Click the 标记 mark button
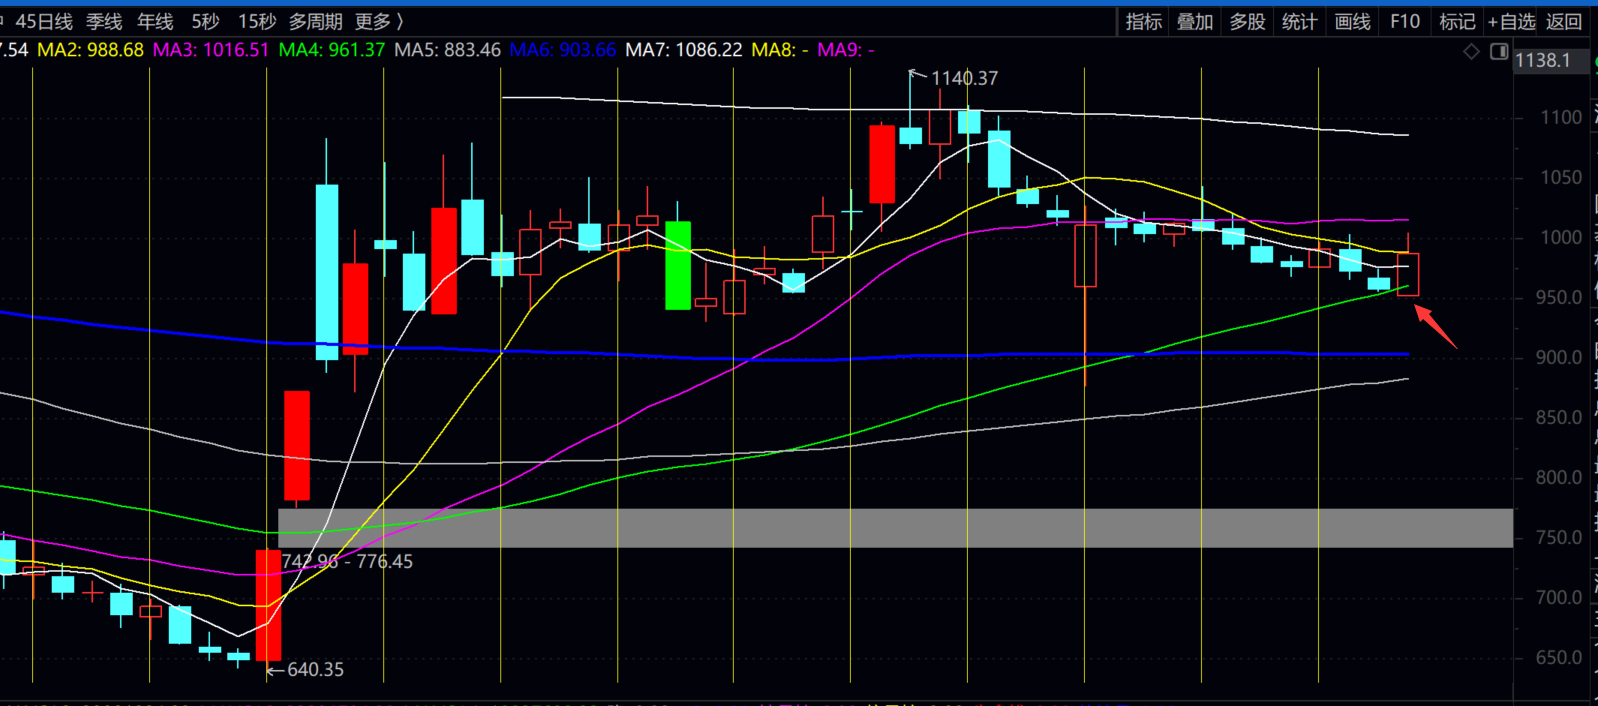The image size is (1598, 706). tap(1457, 21)
